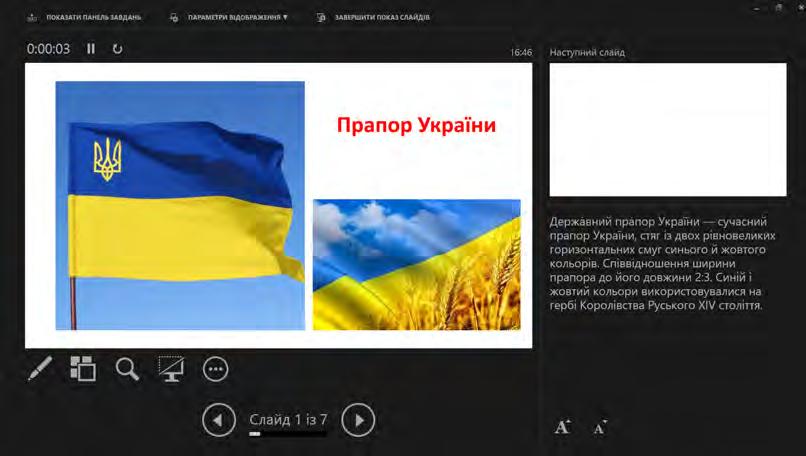Toggle black or unblack slide show screen

[x=171, y=369]
